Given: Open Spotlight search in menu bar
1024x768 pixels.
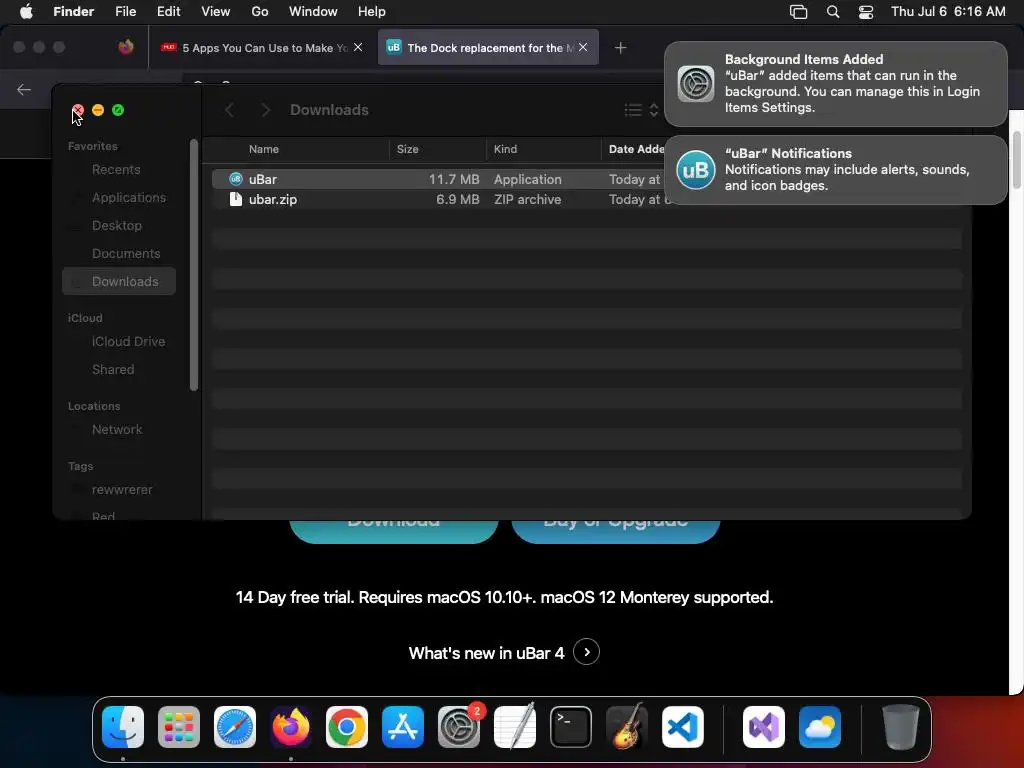Looking at the screenshot, I should pos(833,12).
